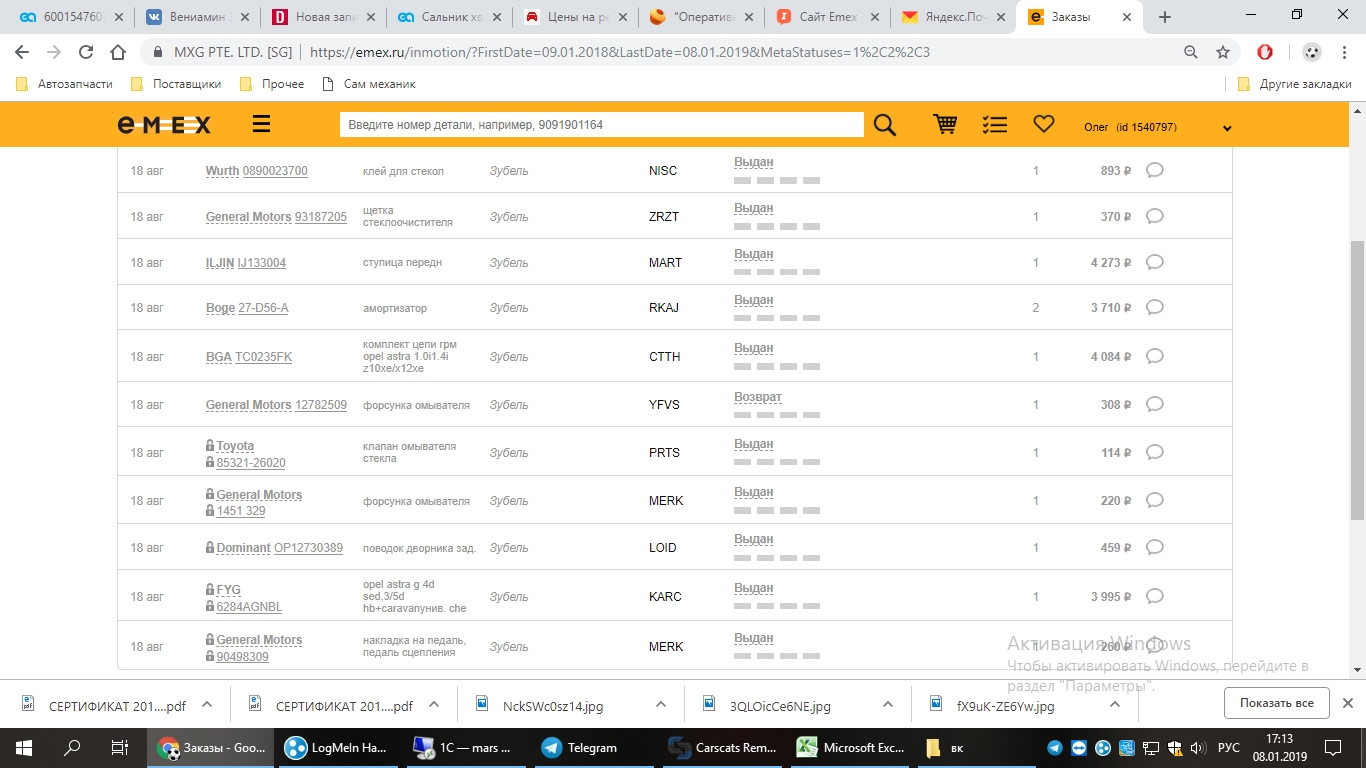The height and width of the screenshot is (768, 1366).
Task: Click the NISC code in the Wurth row
Action: pyautogui.click(x=663, y=171)
